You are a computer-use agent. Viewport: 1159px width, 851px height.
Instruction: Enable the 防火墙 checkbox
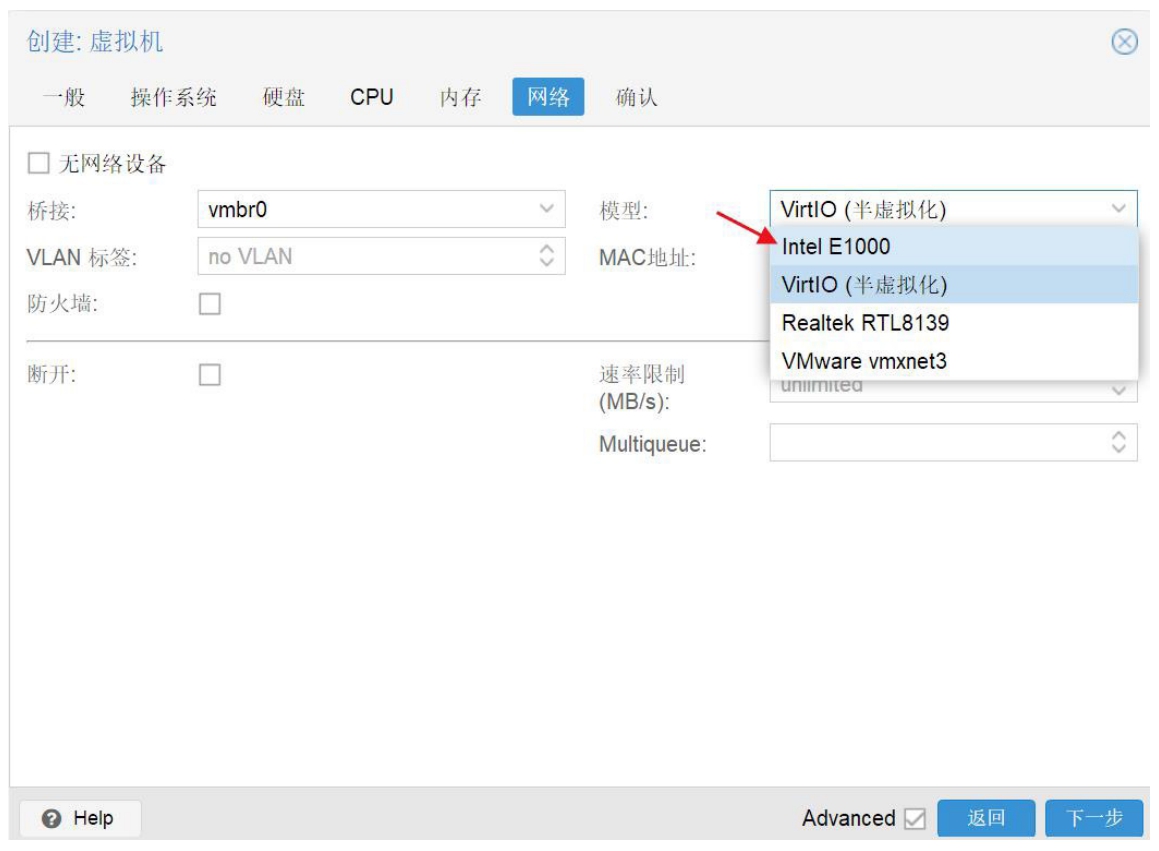click(x=209, y=304)
